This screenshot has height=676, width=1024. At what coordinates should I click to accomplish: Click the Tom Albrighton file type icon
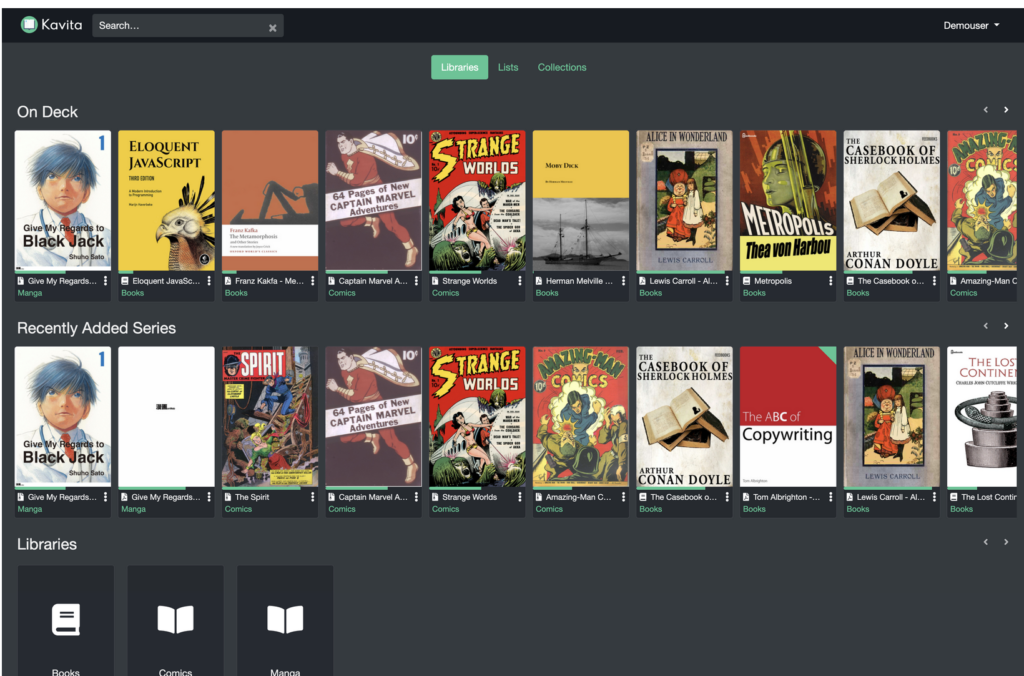tap(746, 497)
